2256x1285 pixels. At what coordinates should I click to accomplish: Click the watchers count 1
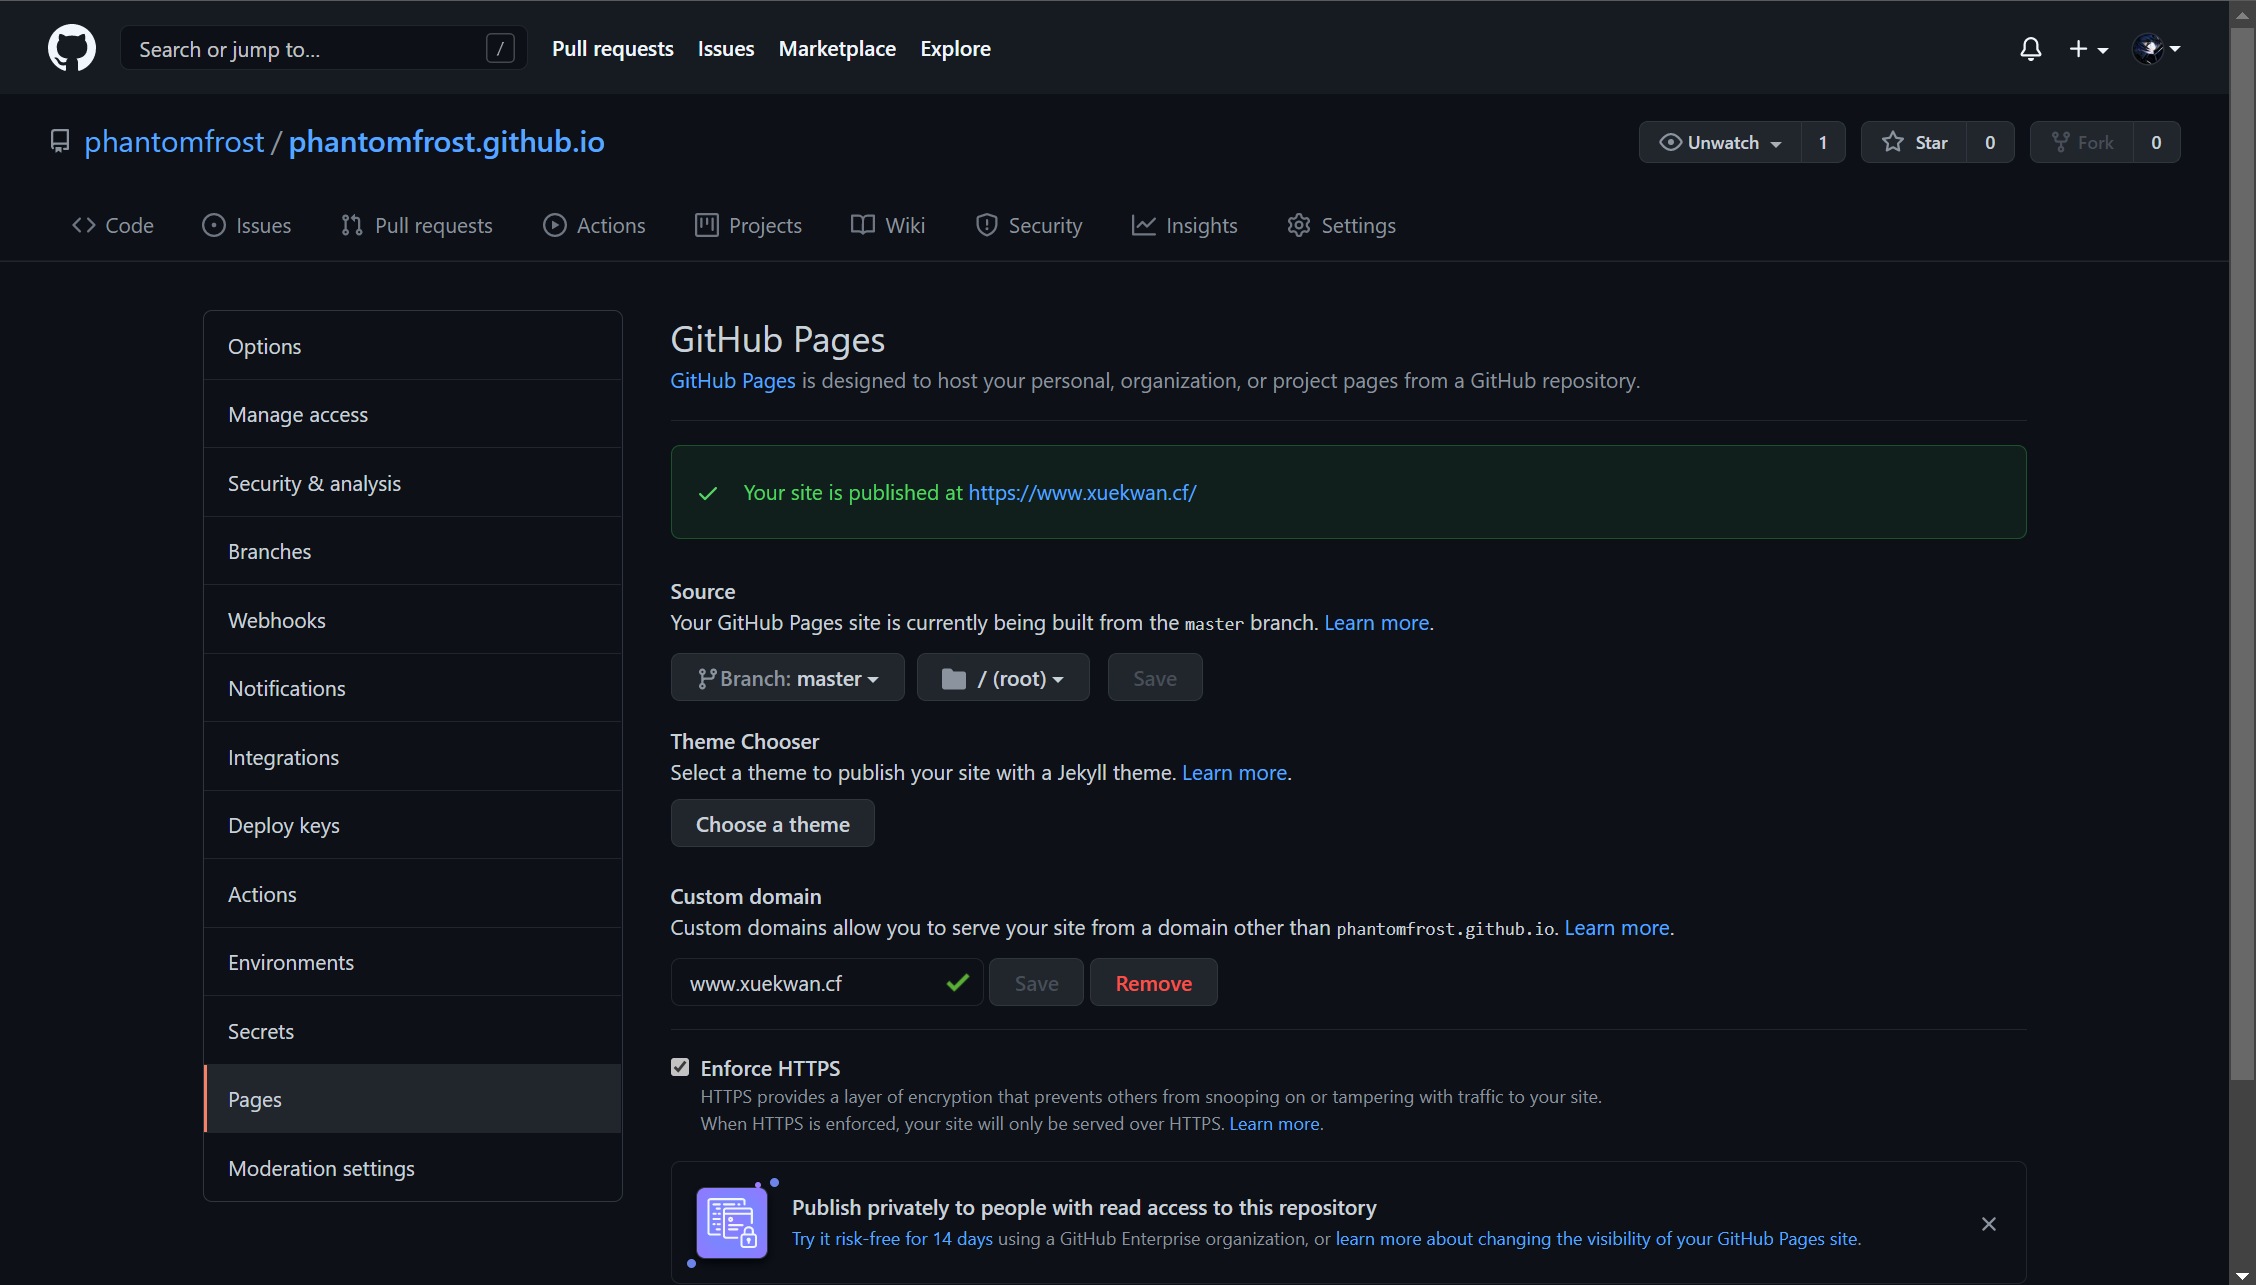coord(1823,142)
